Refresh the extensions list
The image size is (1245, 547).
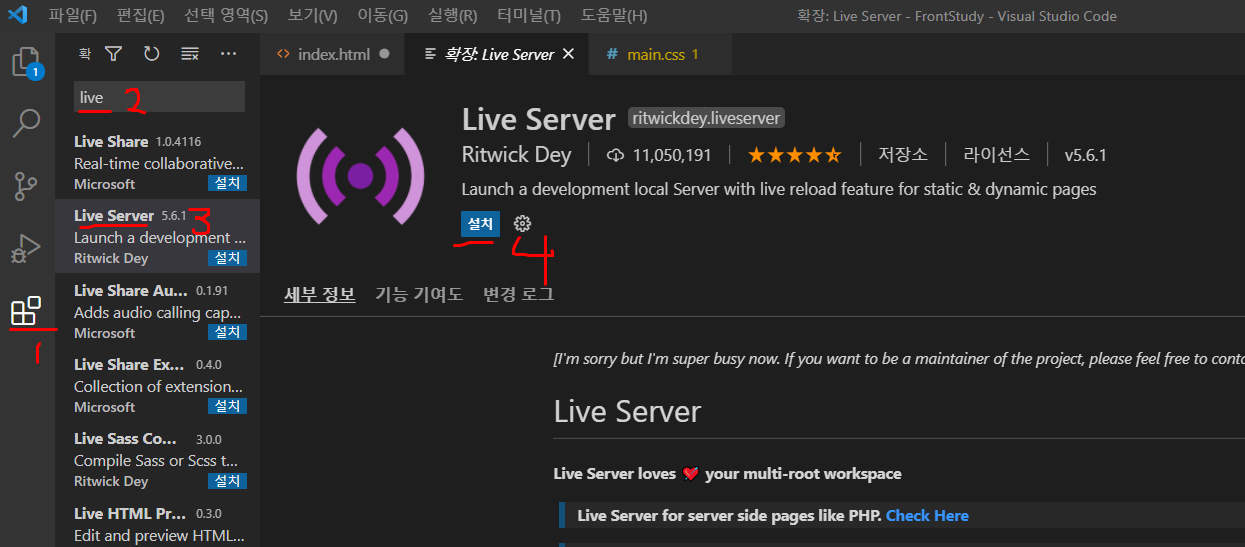pyautogui.click(x=152, y=53)
